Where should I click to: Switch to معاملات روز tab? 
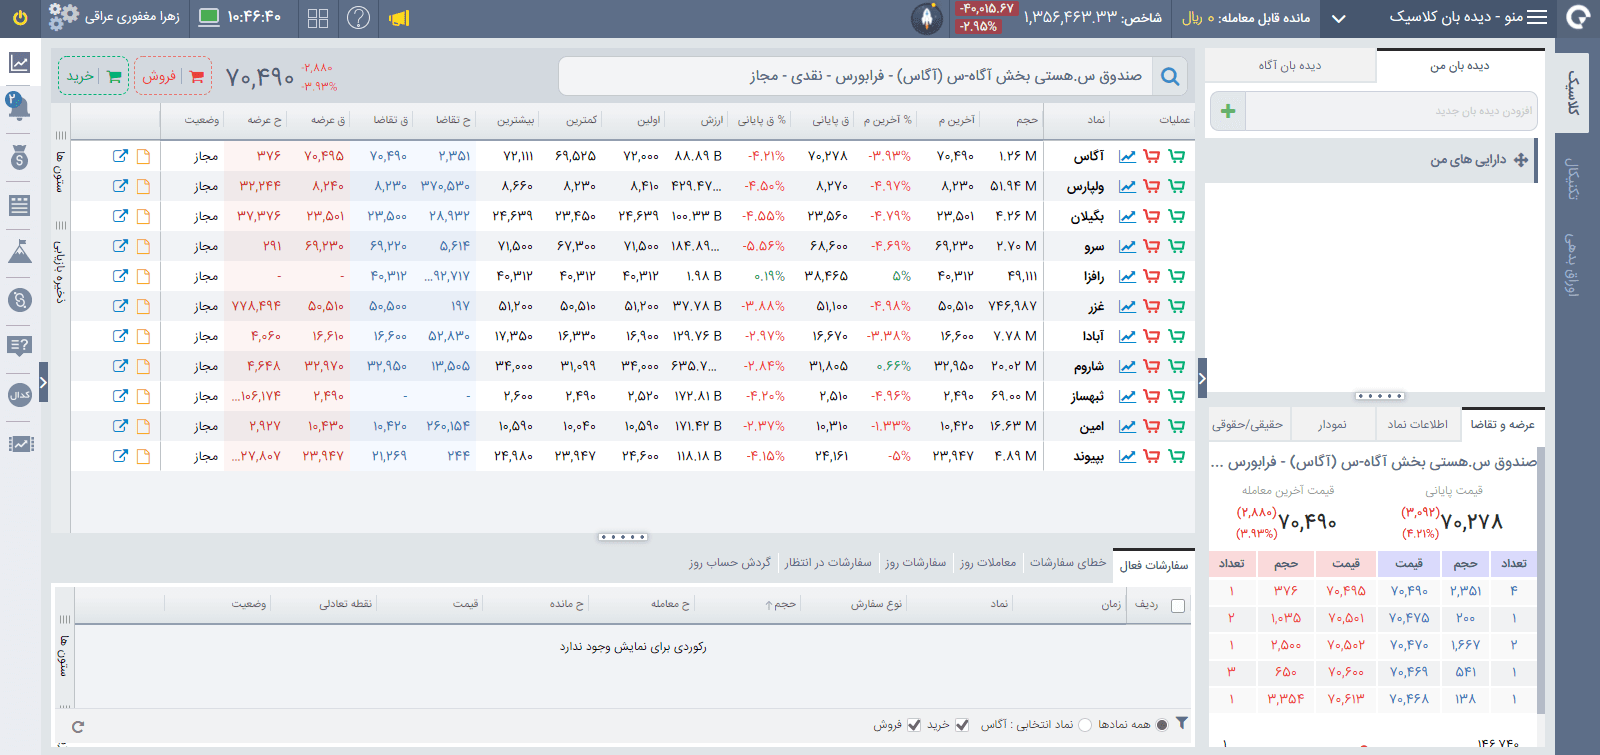(988, 563)
